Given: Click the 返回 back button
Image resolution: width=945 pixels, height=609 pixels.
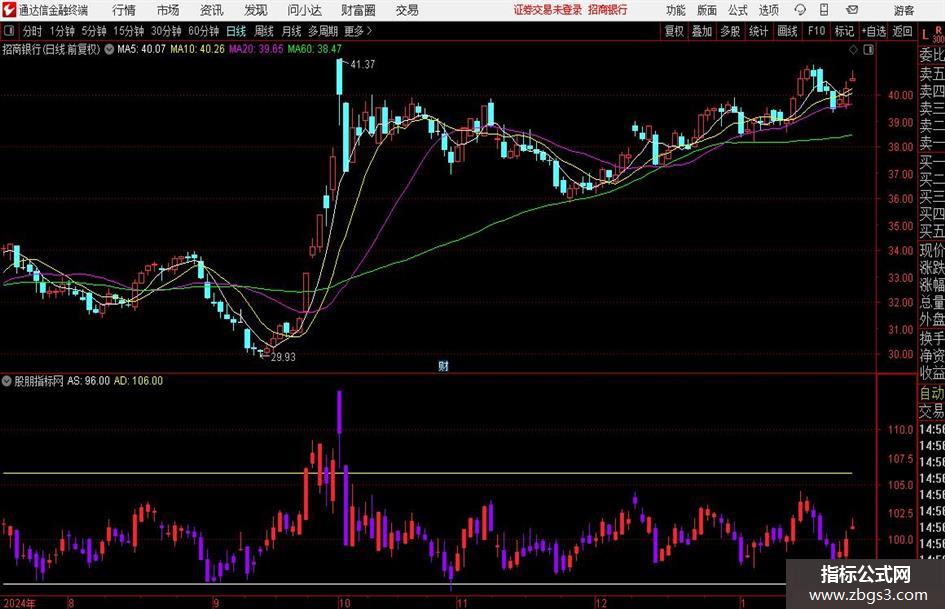Looking at the screenshot, I should [x=902, y=31].
